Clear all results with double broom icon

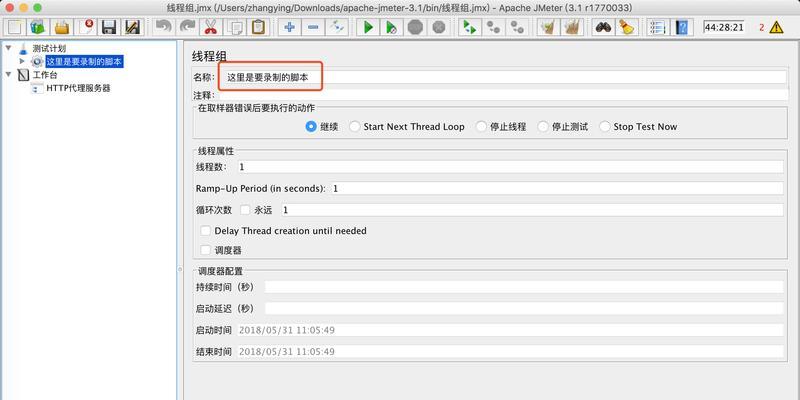tap(572, 27)
